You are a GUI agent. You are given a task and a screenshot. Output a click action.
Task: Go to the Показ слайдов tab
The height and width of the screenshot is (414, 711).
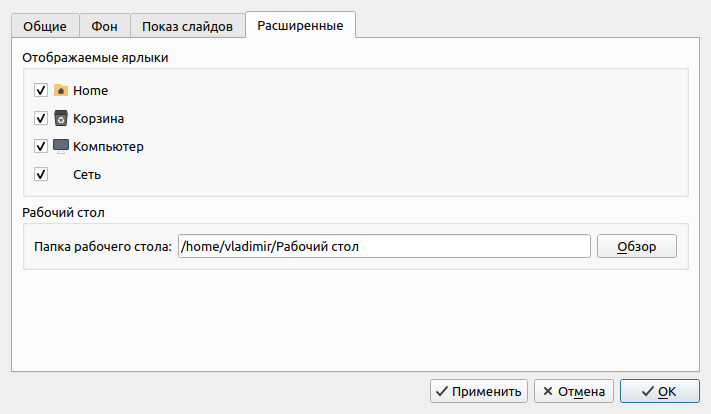point(187,26)
